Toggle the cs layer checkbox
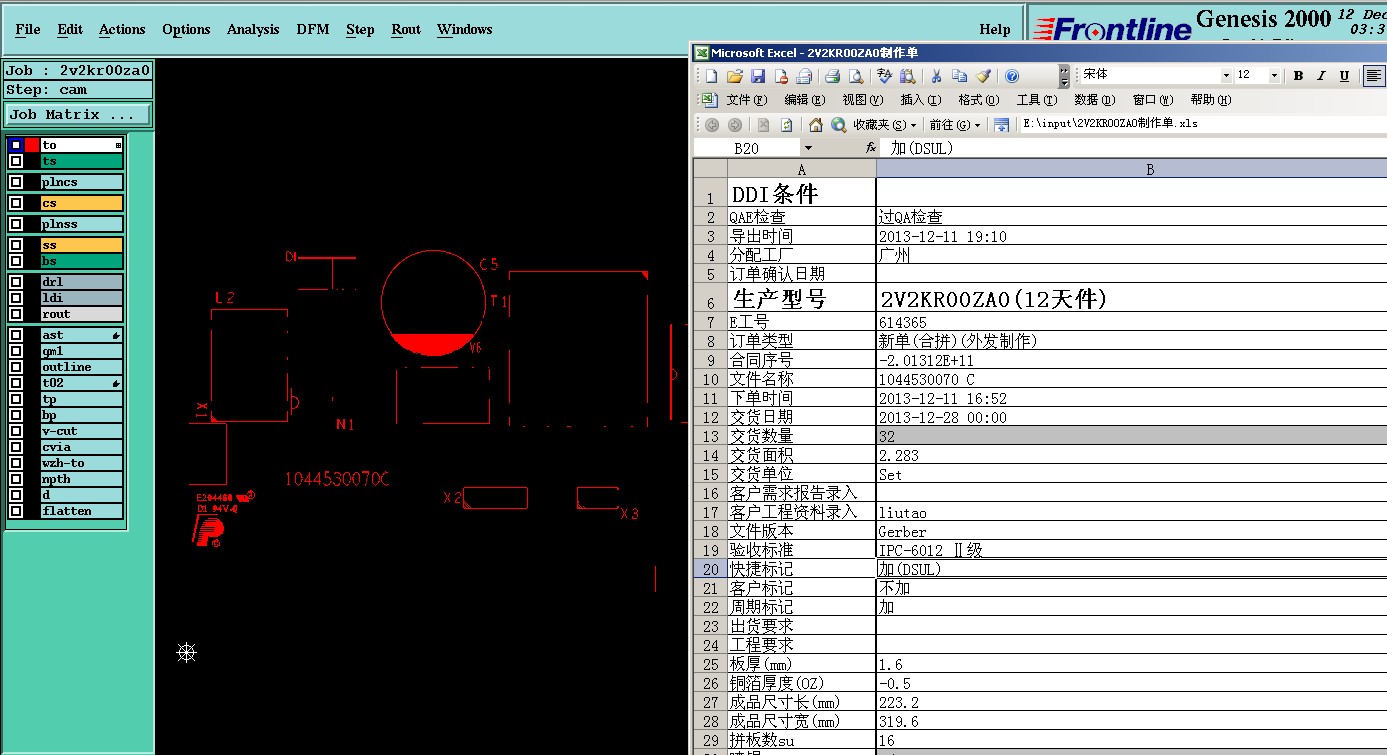Viewport: 1387px width, 755px height. click(16, 203)
